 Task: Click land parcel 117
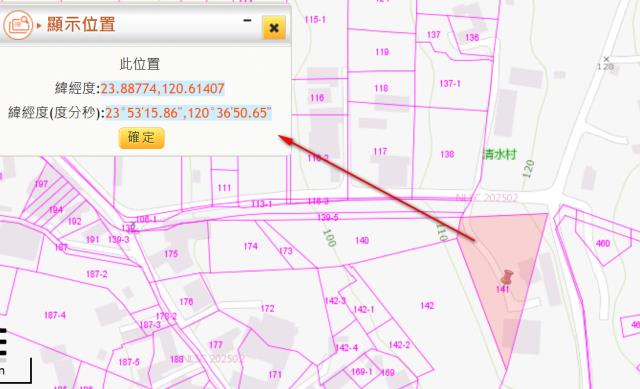[x=380, y=151]
